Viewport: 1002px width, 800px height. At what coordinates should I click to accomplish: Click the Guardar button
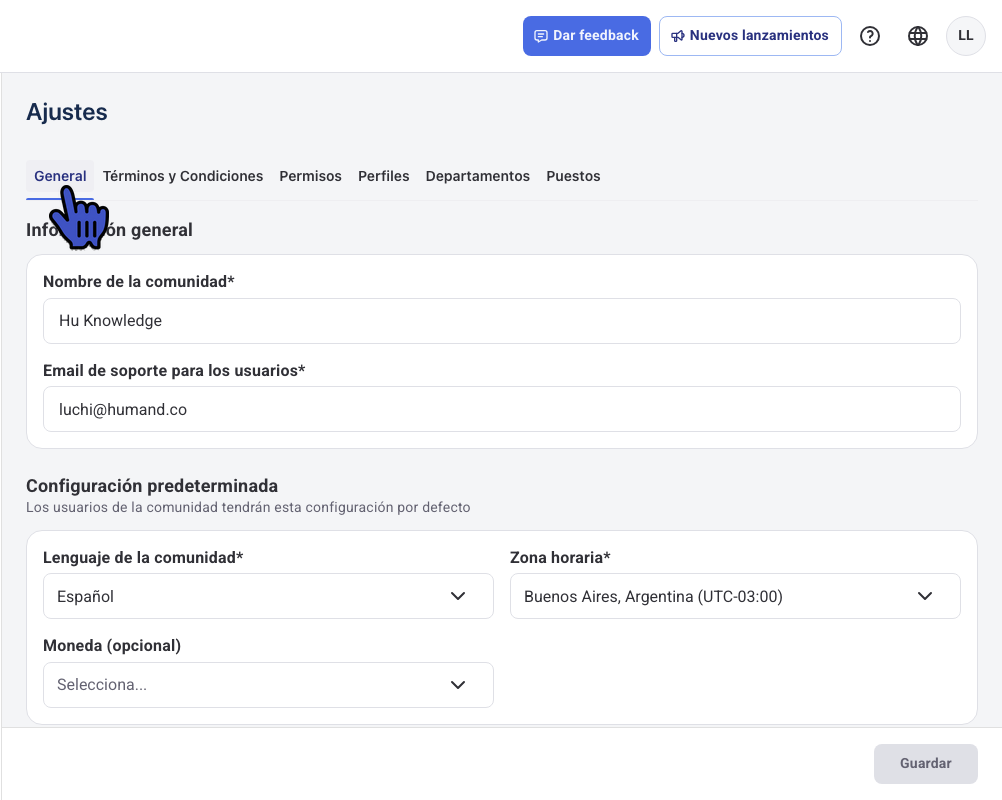925,764
